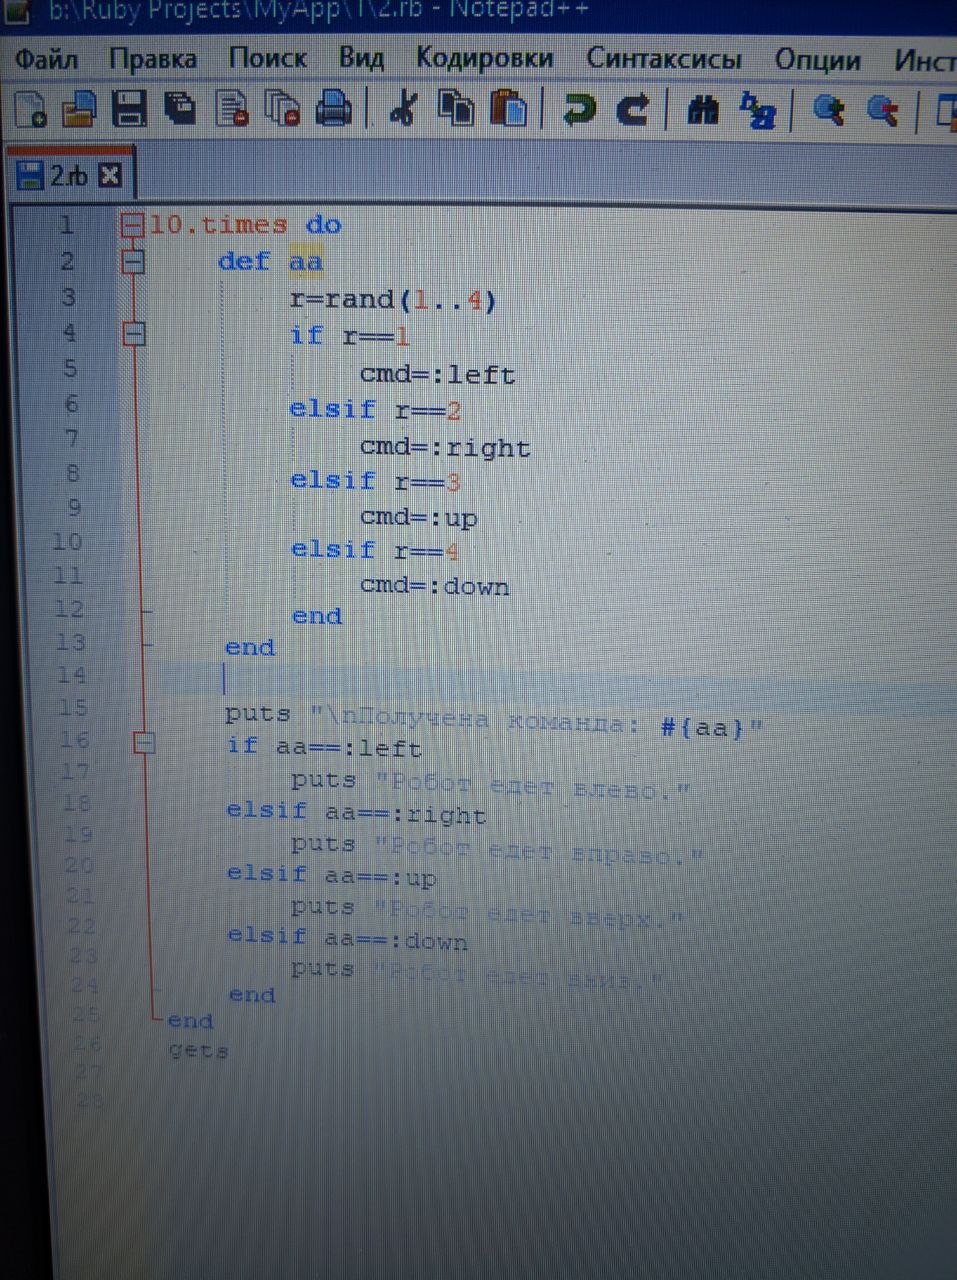The image size is (957, 1280).
Task: Click the "gets" line at the bottom
Action: [x=198, y=1051]
